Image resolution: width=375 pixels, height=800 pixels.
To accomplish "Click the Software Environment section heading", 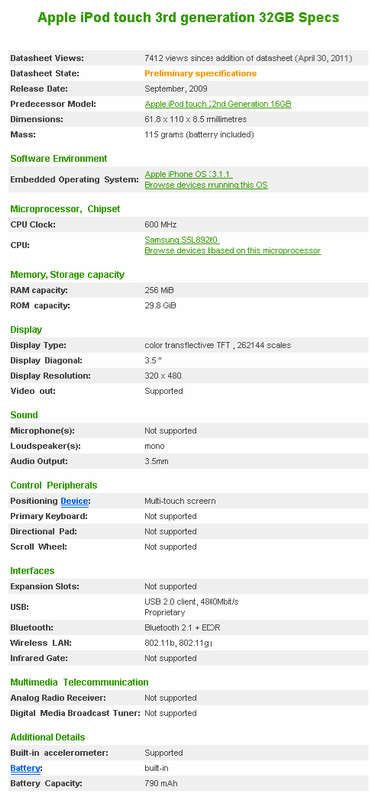I will 59,159.
